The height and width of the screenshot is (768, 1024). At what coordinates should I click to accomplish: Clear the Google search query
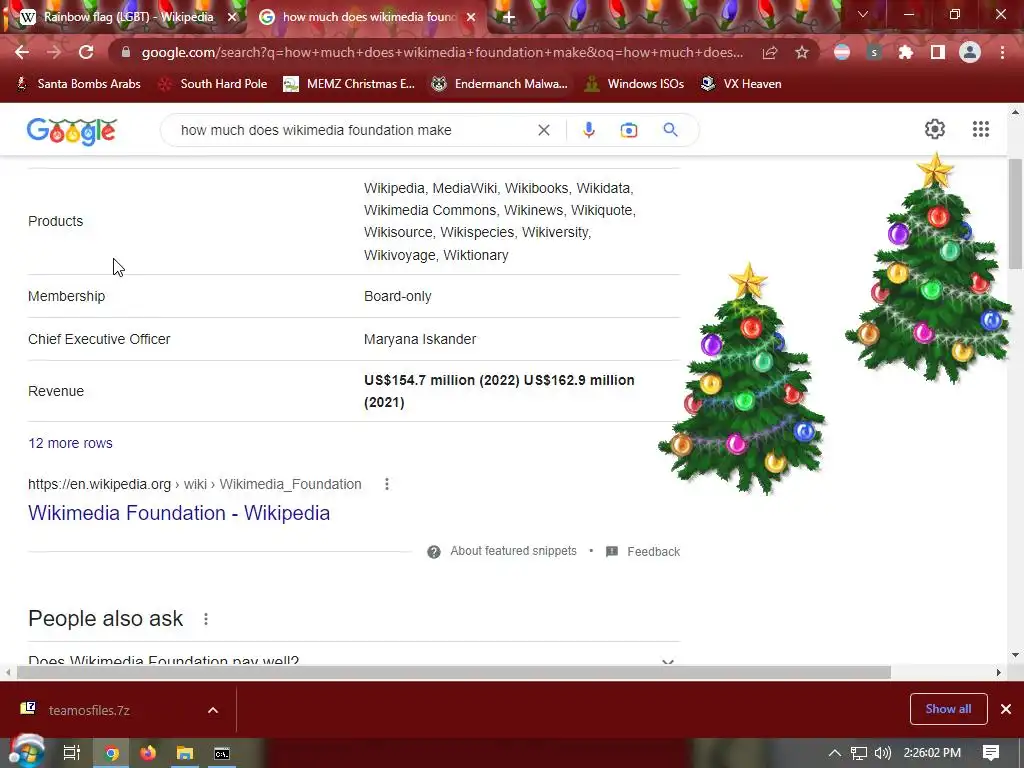[x=543, y=130]
